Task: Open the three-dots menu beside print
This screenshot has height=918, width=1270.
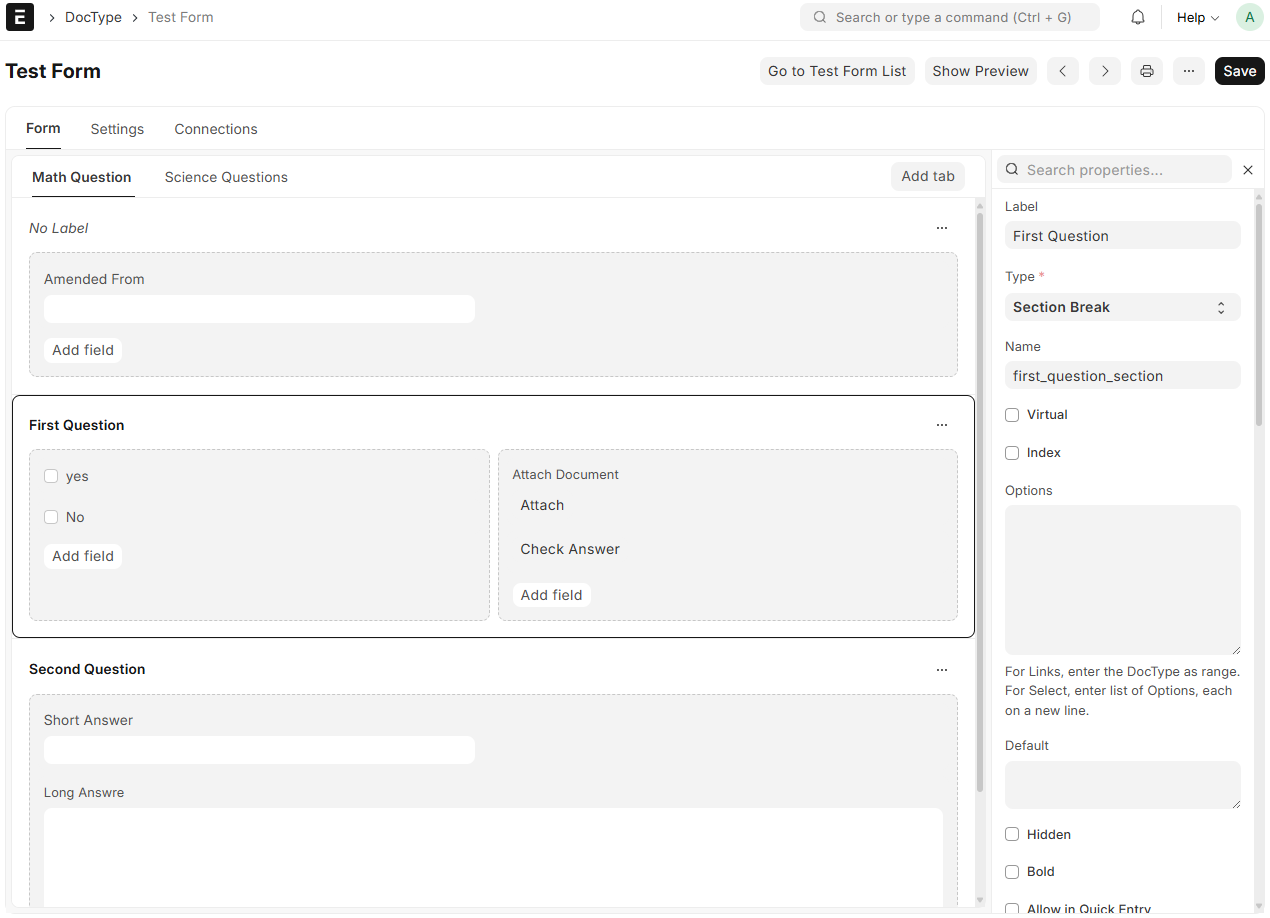Action: pos(1188,71)
